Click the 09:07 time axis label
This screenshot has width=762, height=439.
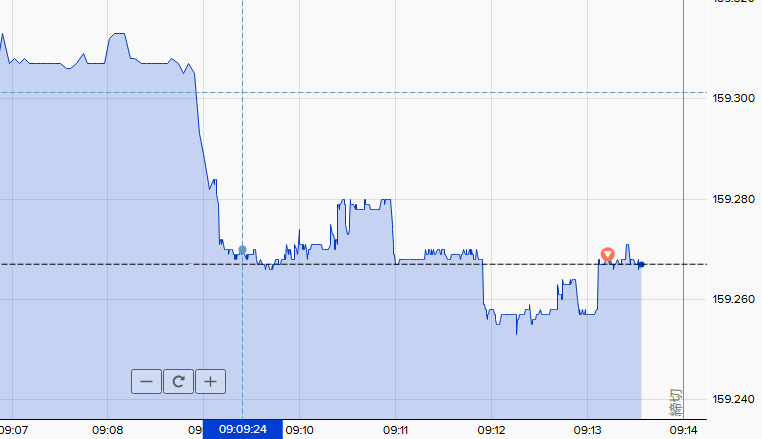[14, 430]
